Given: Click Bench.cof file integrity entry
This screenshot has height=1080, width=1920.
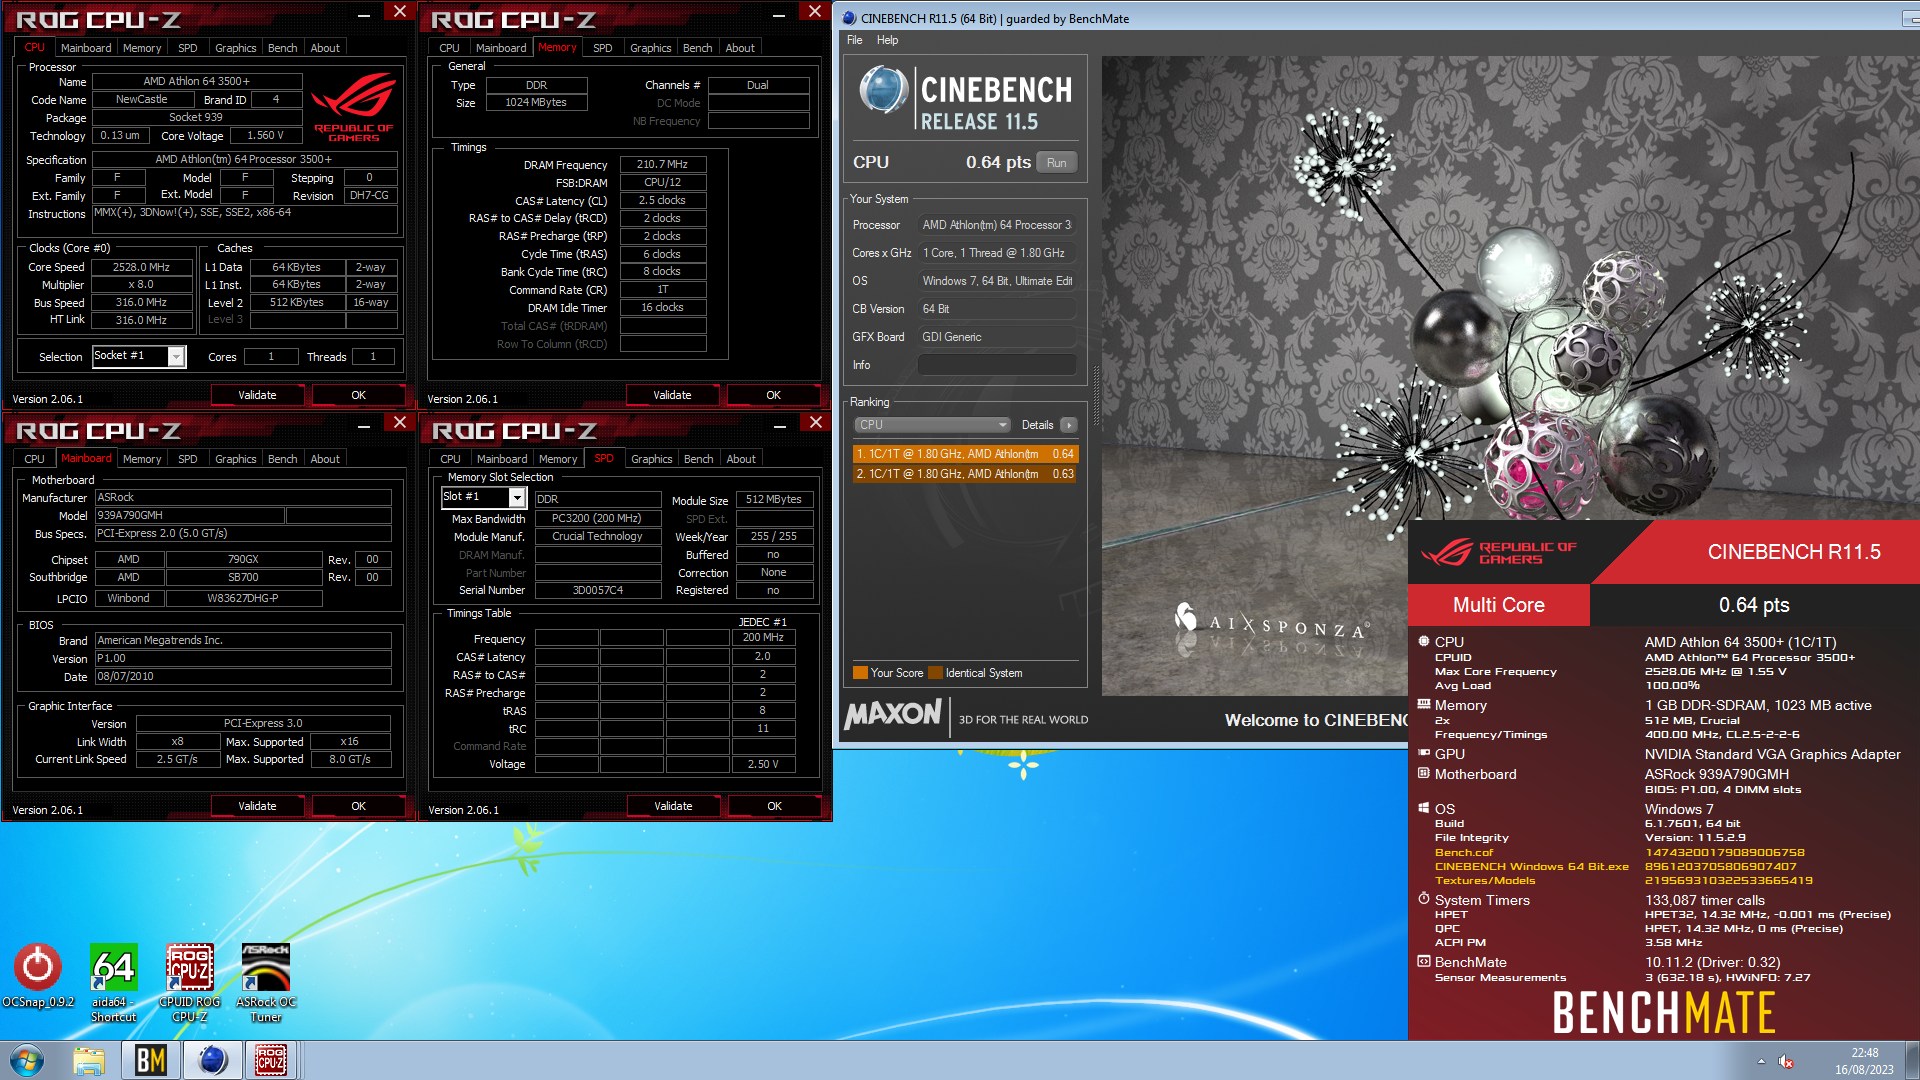Looking at the screenshot, I should 1463,853.
